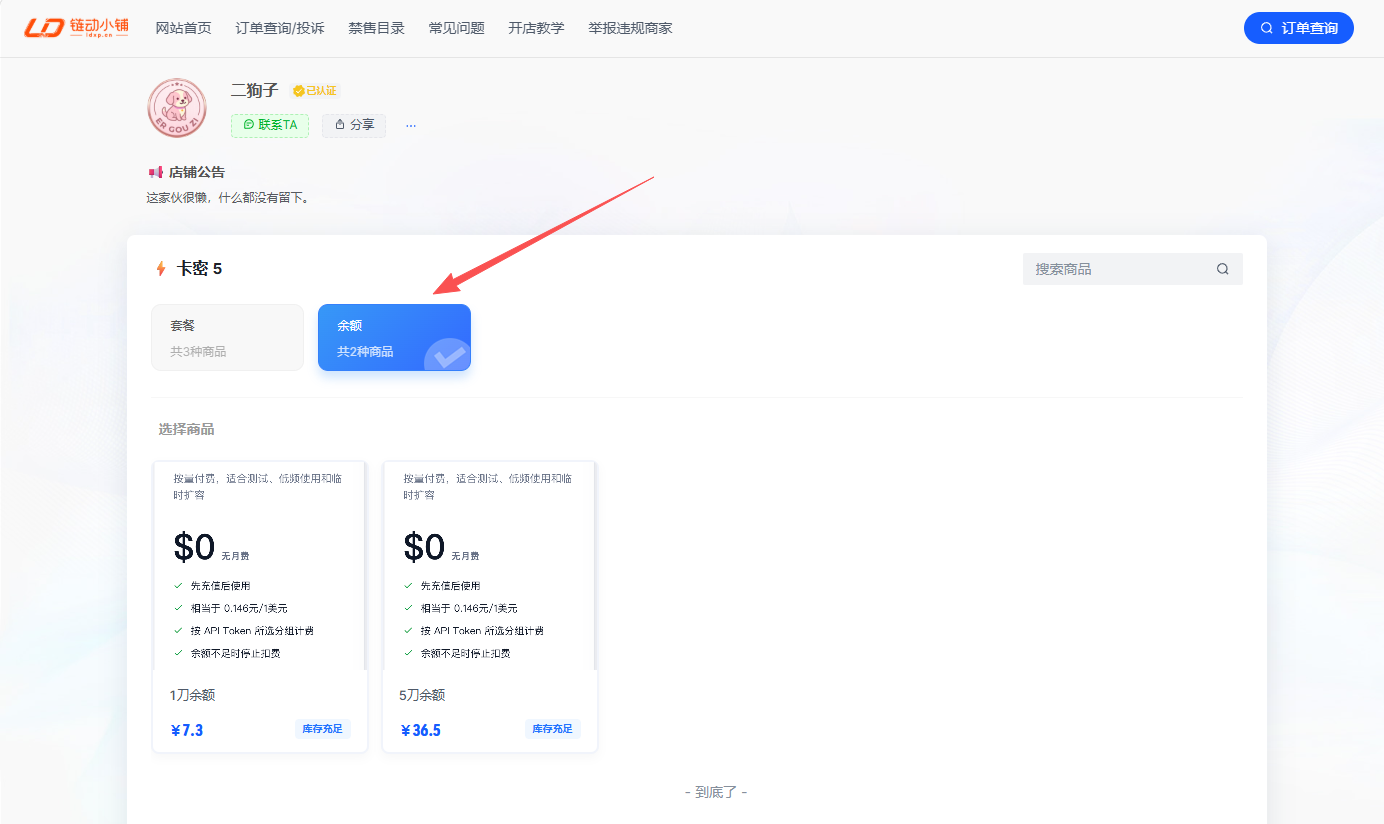This screenshot has height=824, width=1384.
Task: Click the search magnifier icon in 搜索商品
Action: coord(1222,269)
